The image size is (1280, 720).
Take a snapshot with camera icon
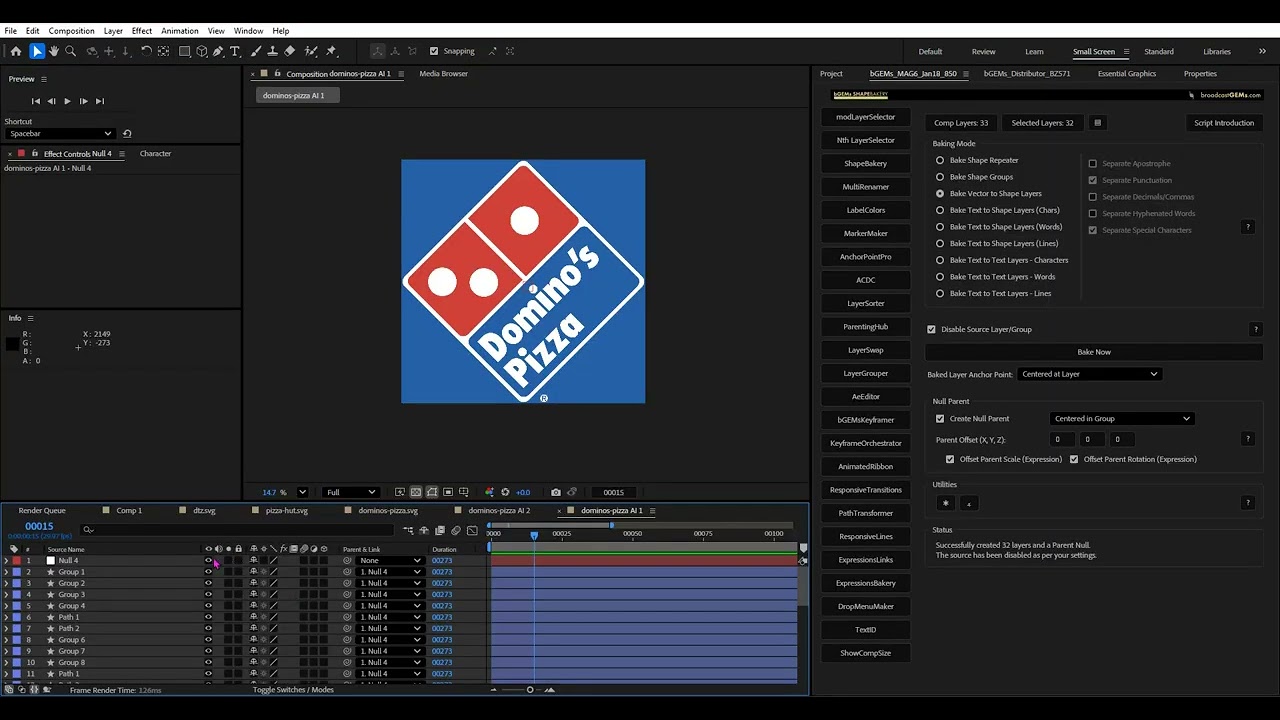556,492
